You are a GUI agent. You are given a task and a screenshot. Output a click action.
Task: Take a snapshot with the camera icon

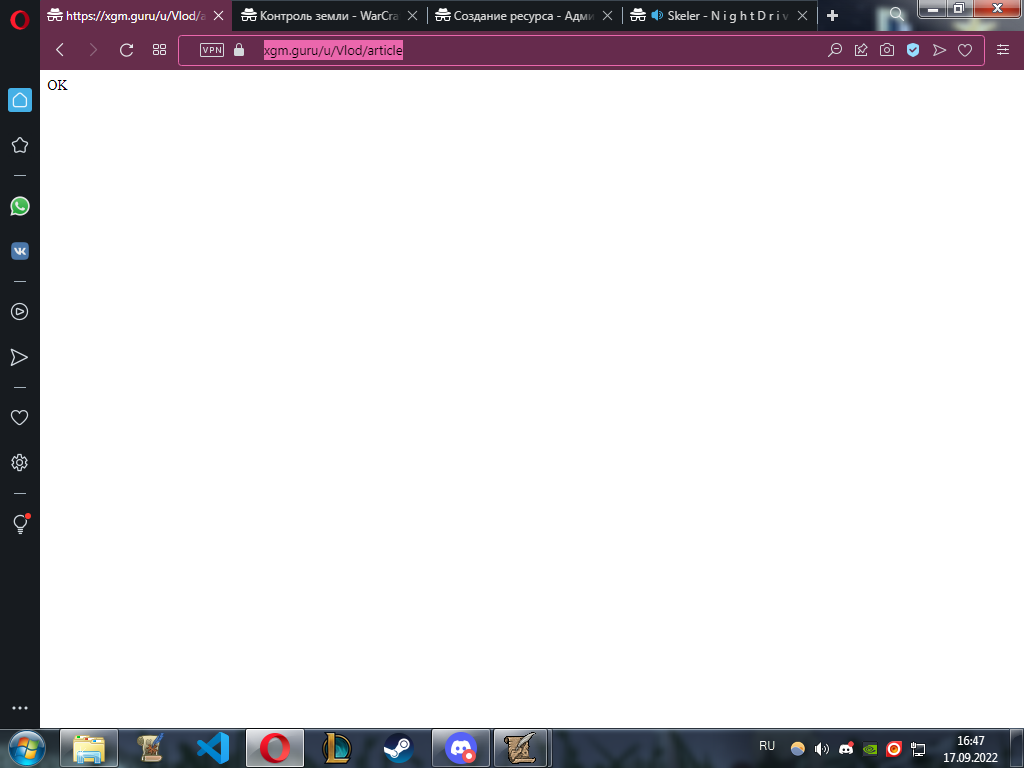887,50
